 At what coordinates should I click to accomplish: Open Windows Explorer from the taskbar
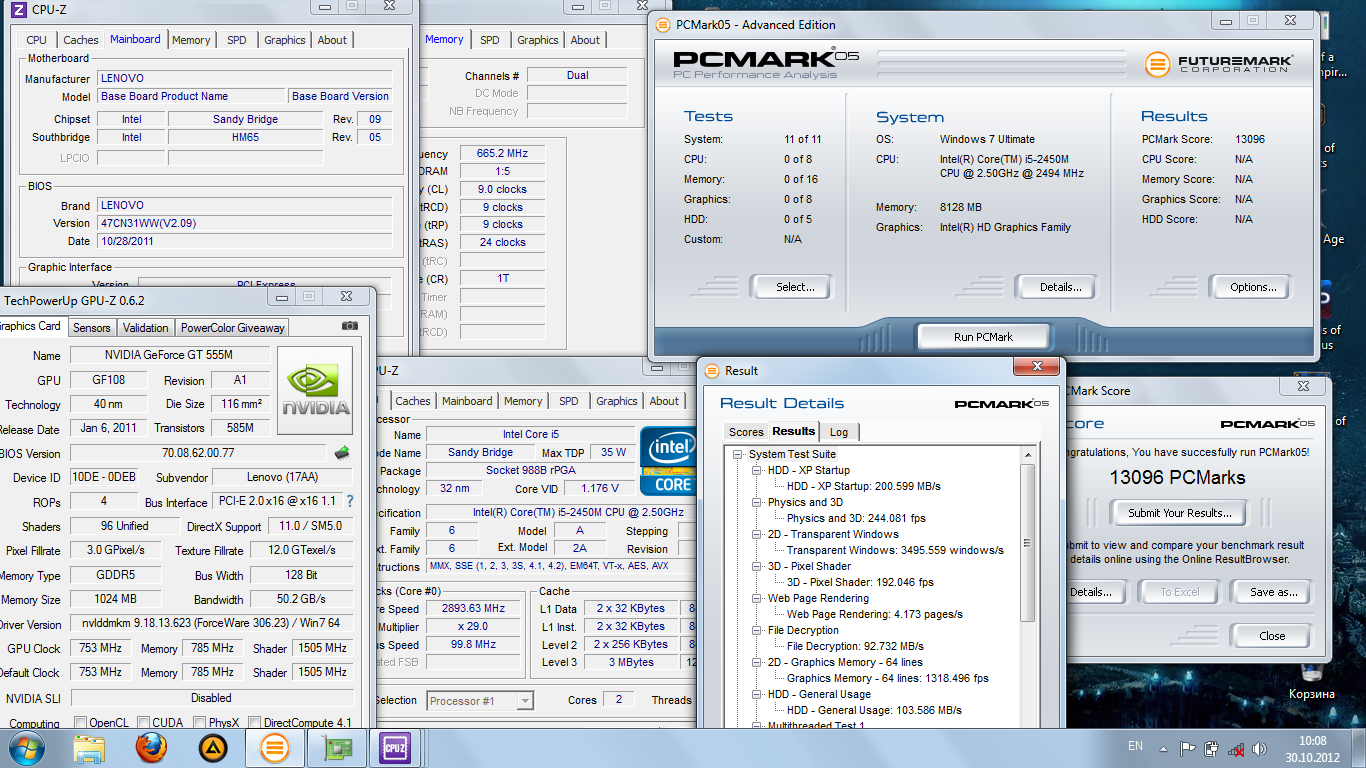click(x=89, y=748)
